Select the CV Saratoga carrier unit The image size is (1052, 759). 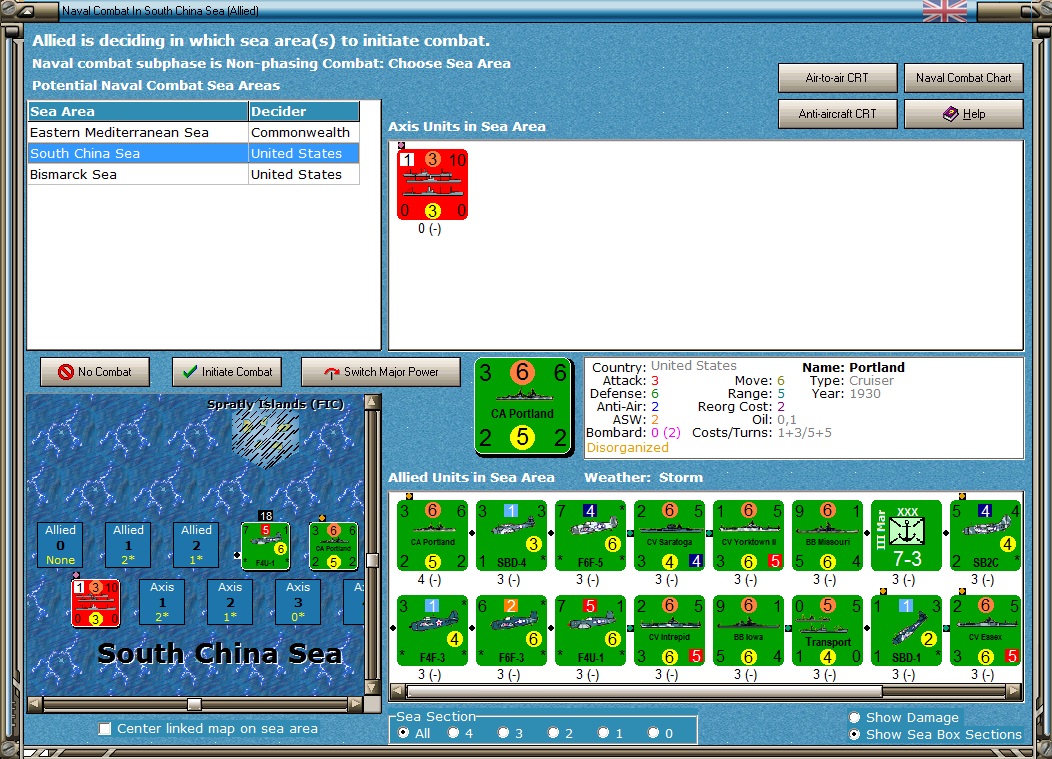click(x=669, y=536)
